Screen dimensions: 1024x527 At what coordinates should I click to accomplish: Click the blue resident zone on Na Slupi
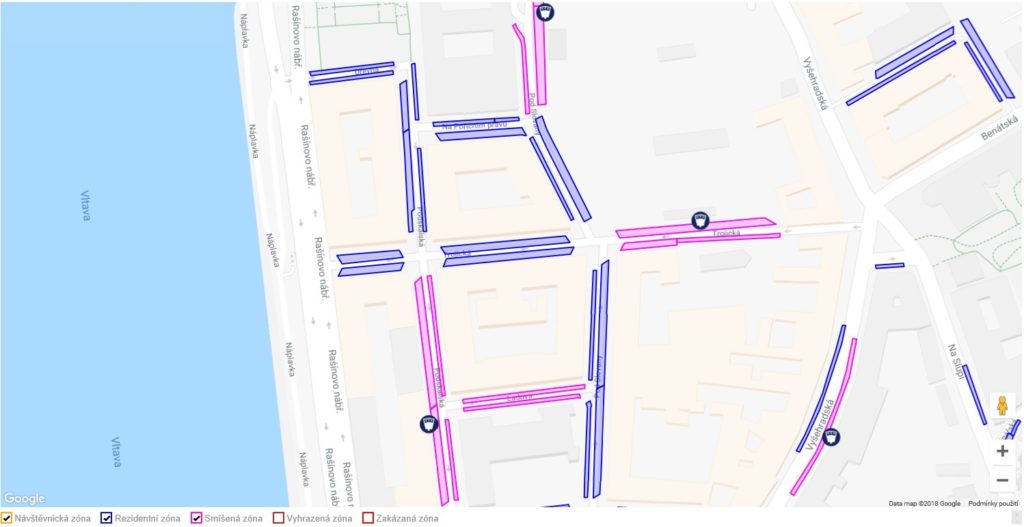[974, 394]
